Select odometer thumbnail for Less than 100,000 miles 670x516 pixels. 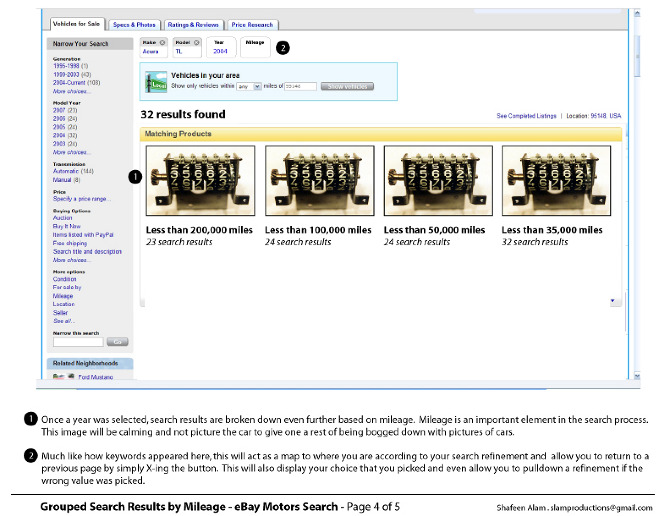320,180
